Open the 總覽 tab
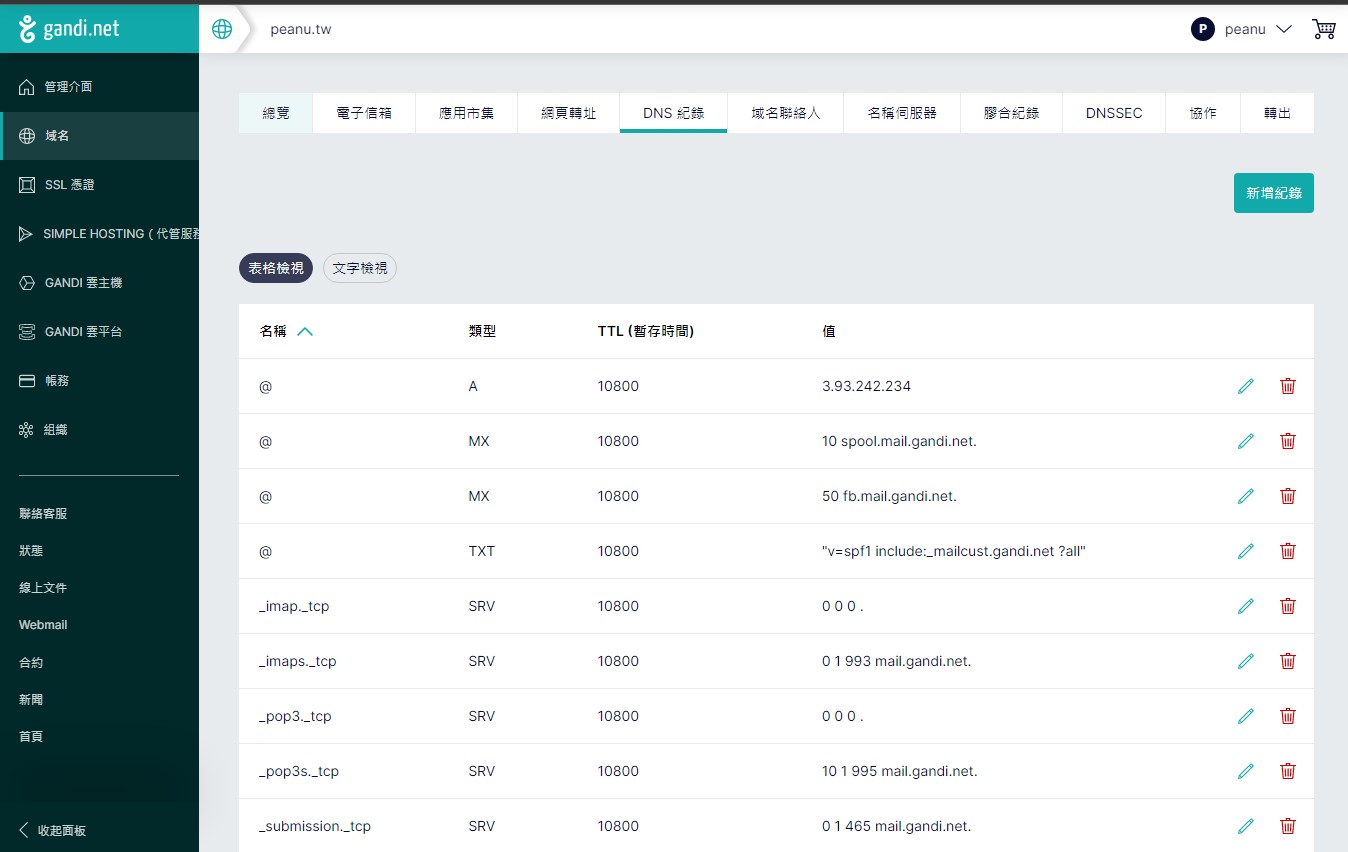The width and height of the screenshot is (1348, 852). tap(276, 113)
